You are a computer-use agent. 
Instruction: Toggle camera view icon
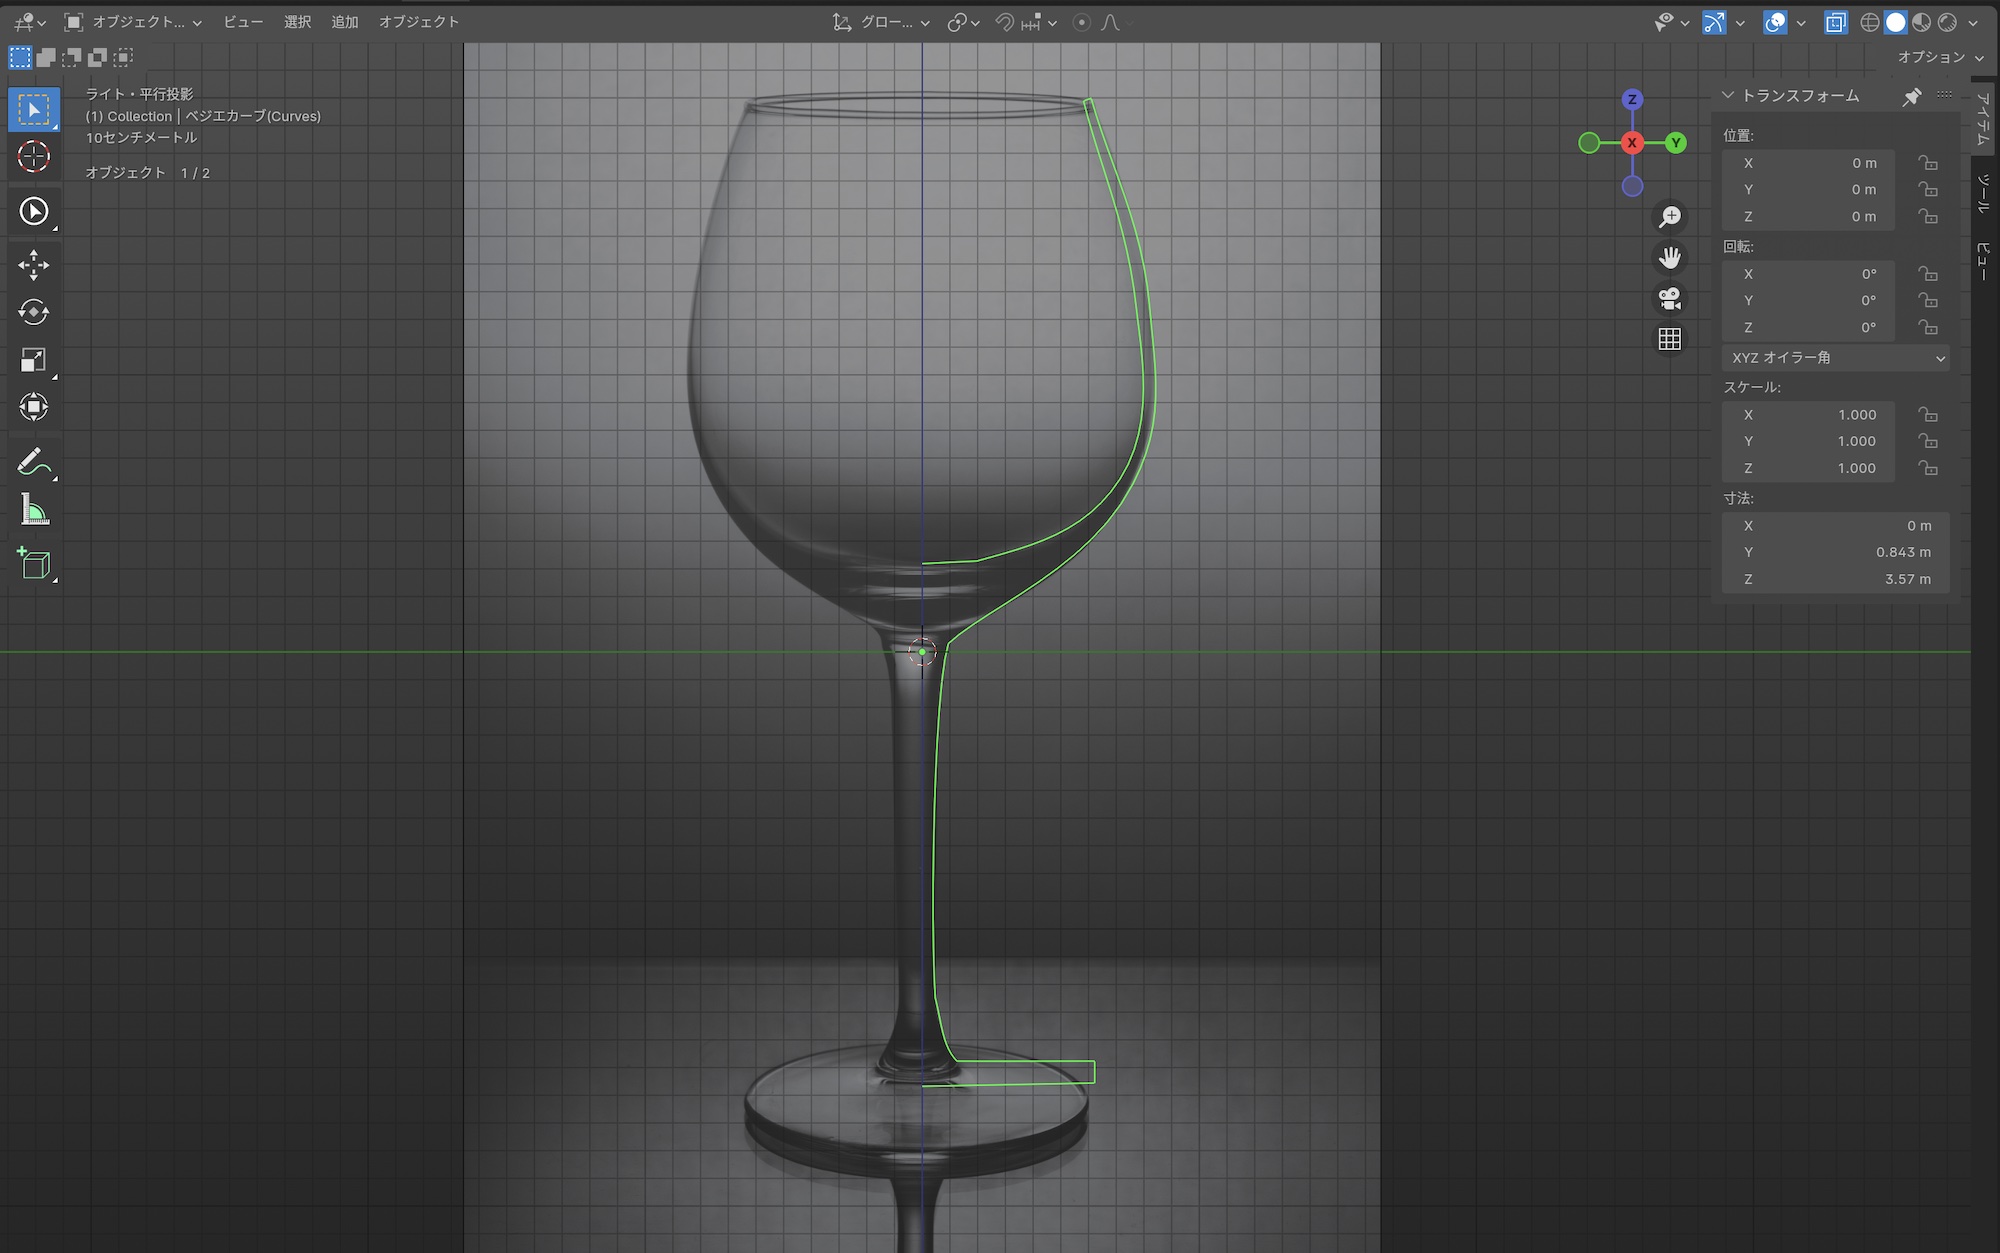click(x=1669, y=298)
